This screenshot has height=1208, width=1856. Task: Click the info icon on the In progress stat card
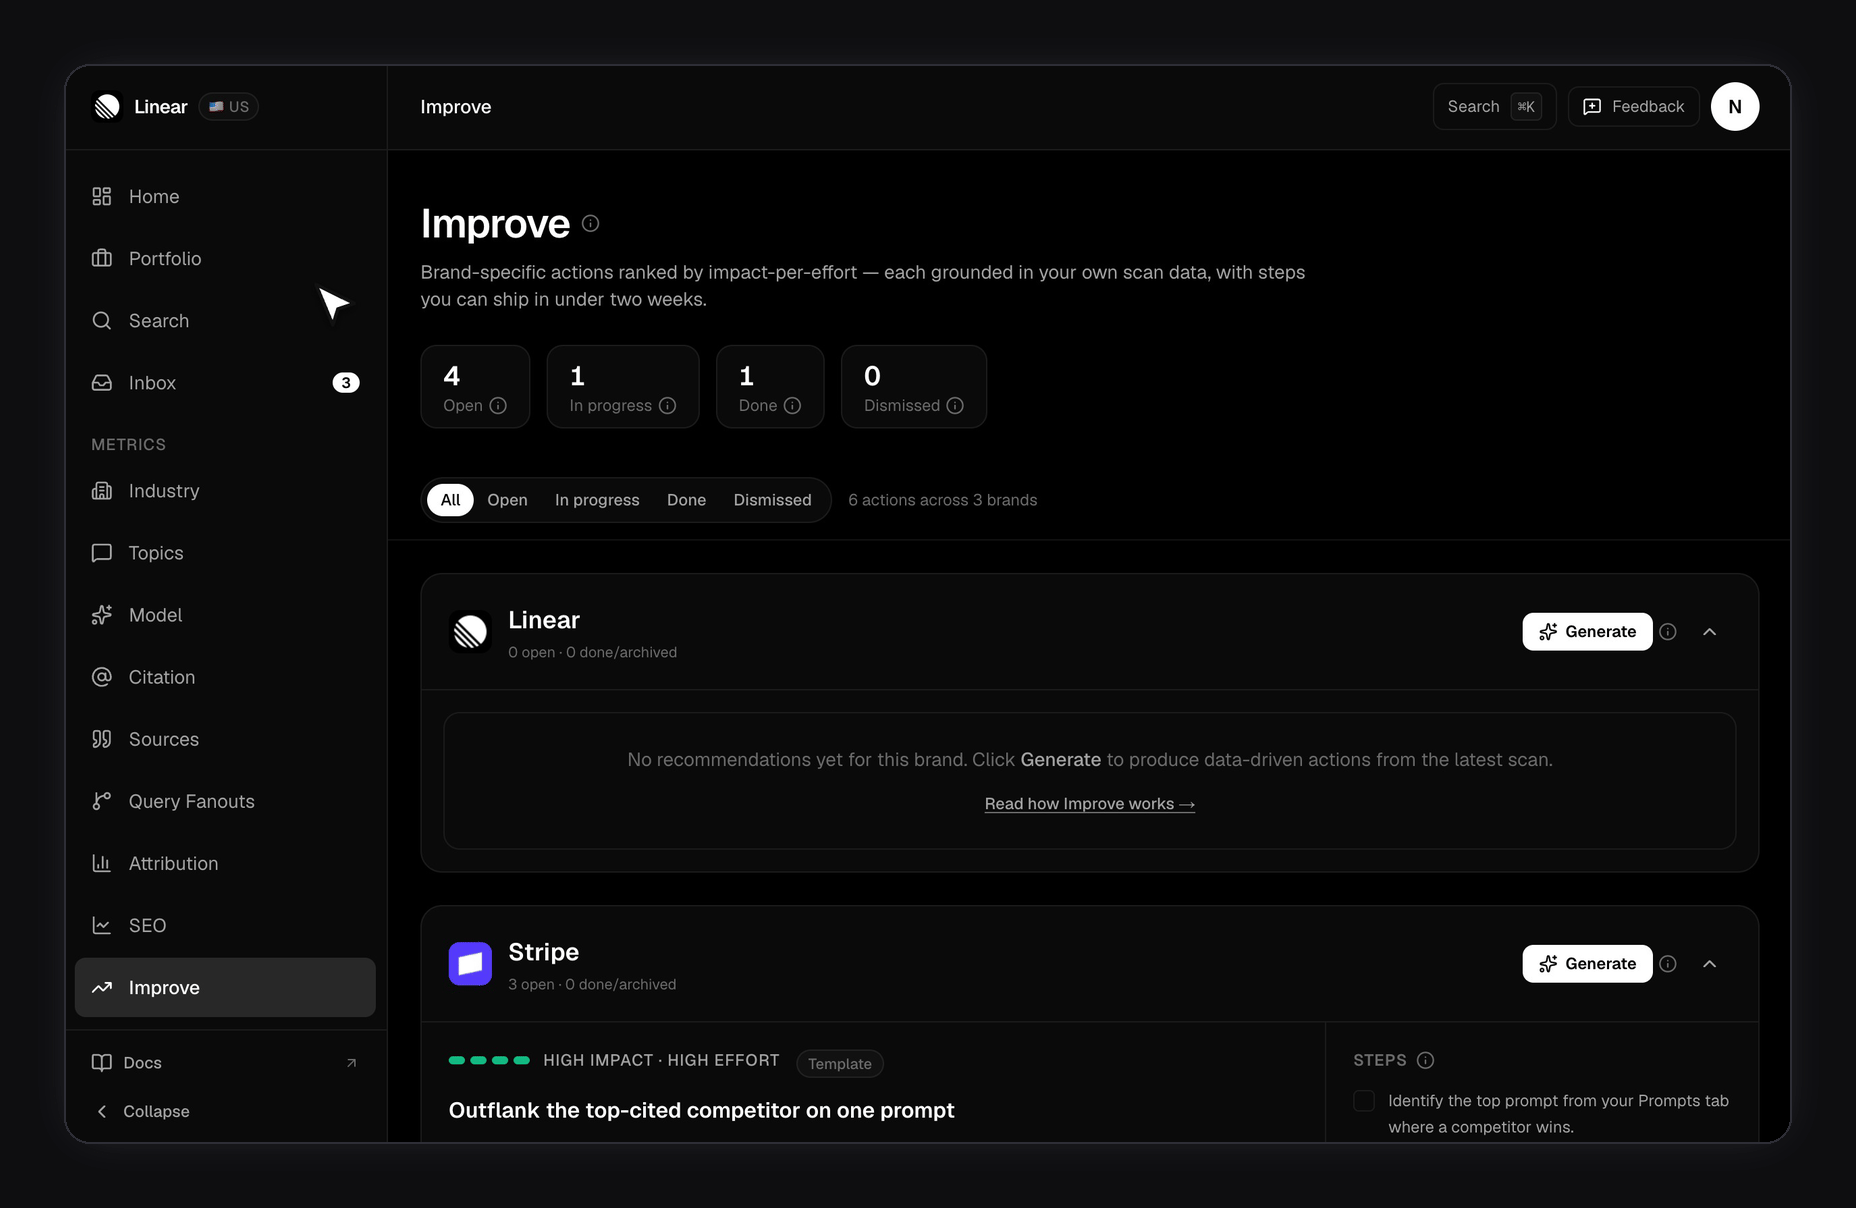(667, 406)
